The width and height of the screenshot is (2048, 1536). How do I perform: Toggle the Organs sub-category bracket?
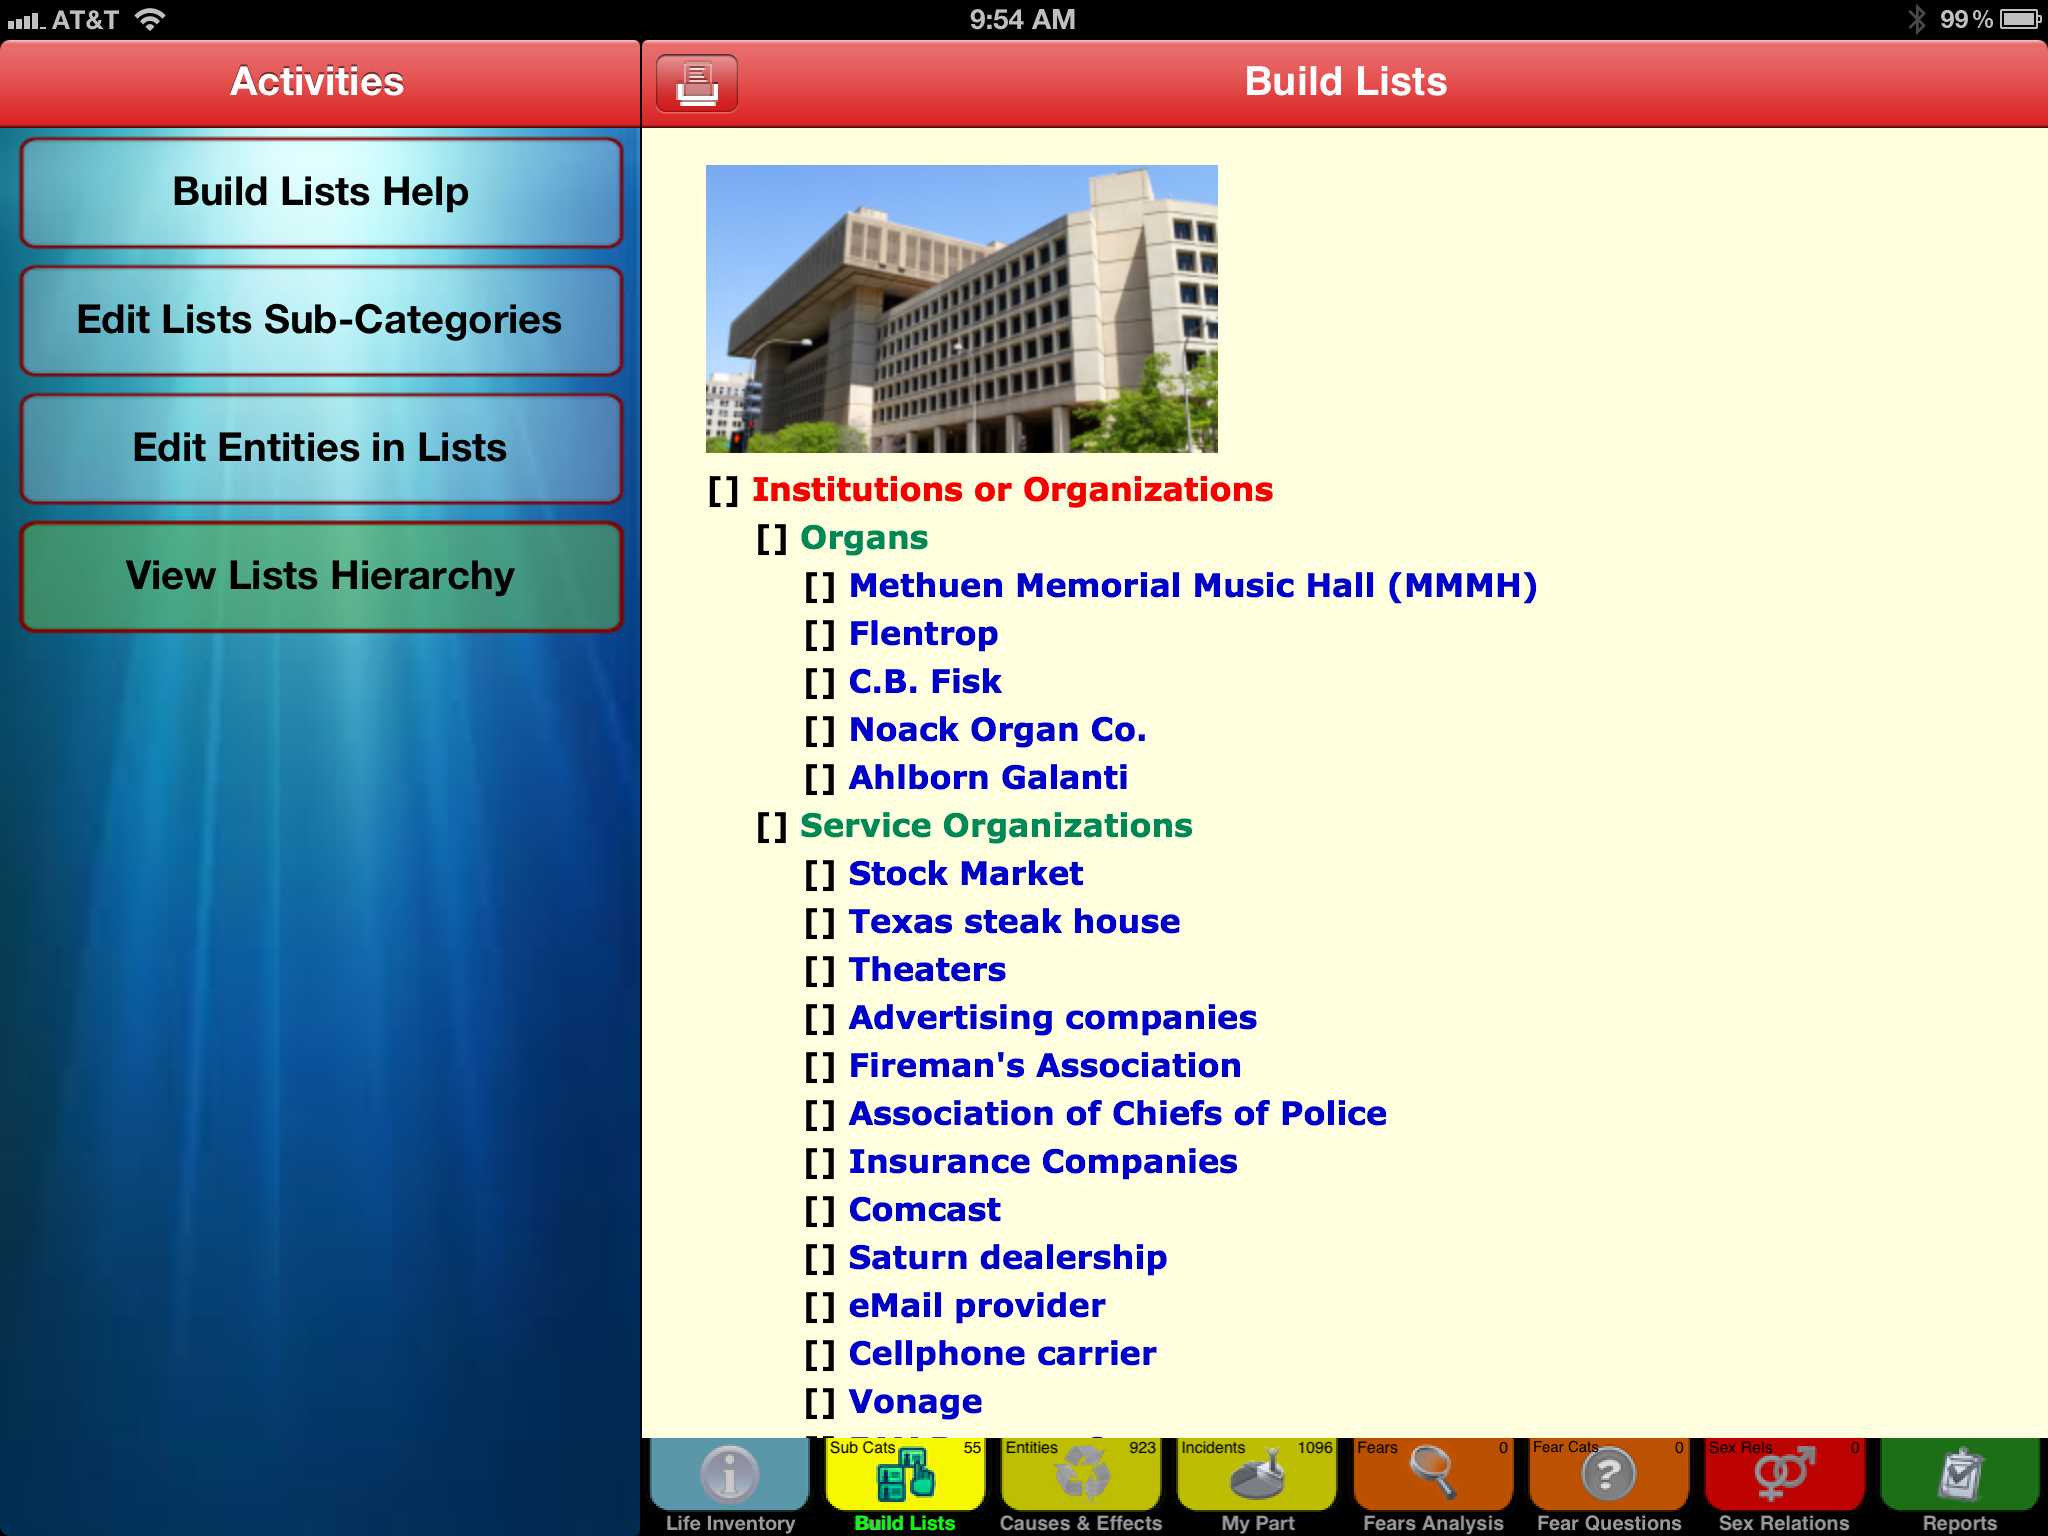point(771,539)
